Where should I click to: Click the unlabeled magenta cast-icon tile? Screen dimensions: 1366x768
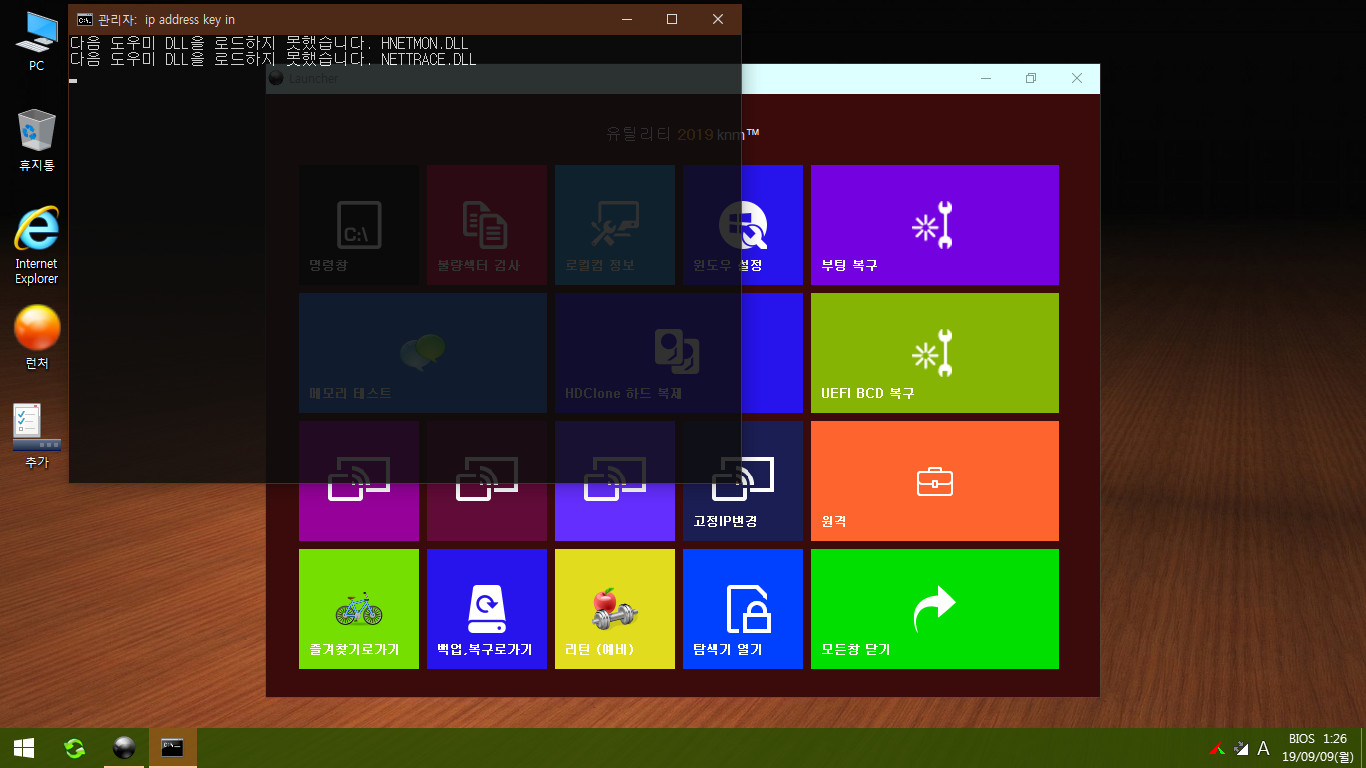(x=359, y=481)
